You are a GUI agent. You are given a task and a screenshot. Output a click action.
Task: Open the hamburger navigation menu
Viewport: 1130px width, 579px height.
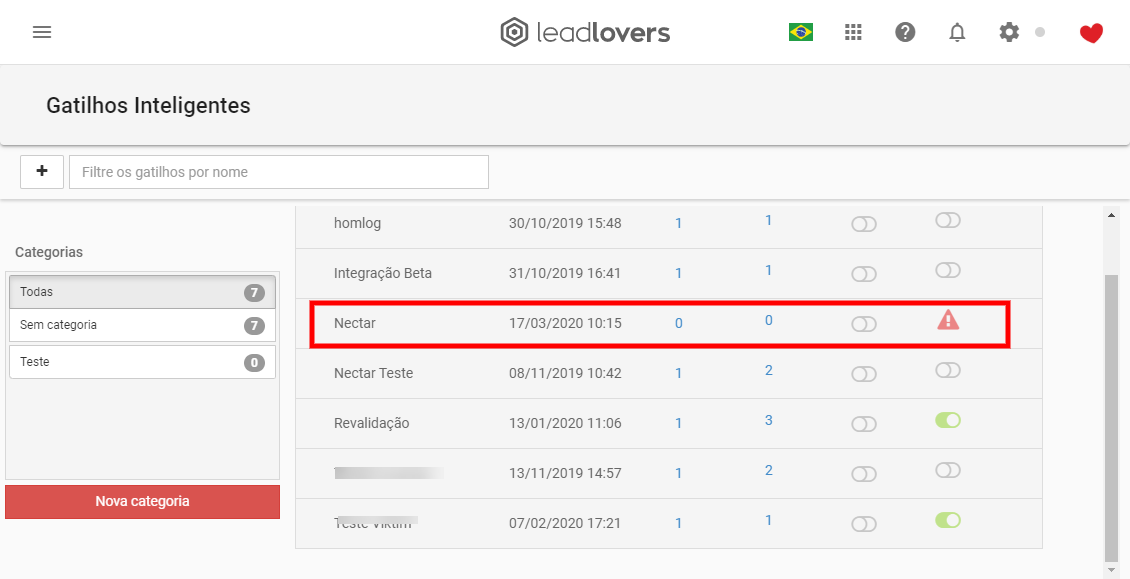[42, 32]
